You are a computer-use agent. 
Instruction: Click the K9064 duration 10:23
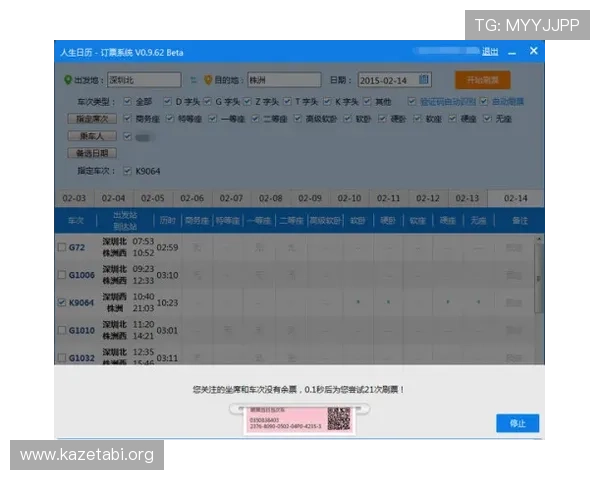[167, 302]
